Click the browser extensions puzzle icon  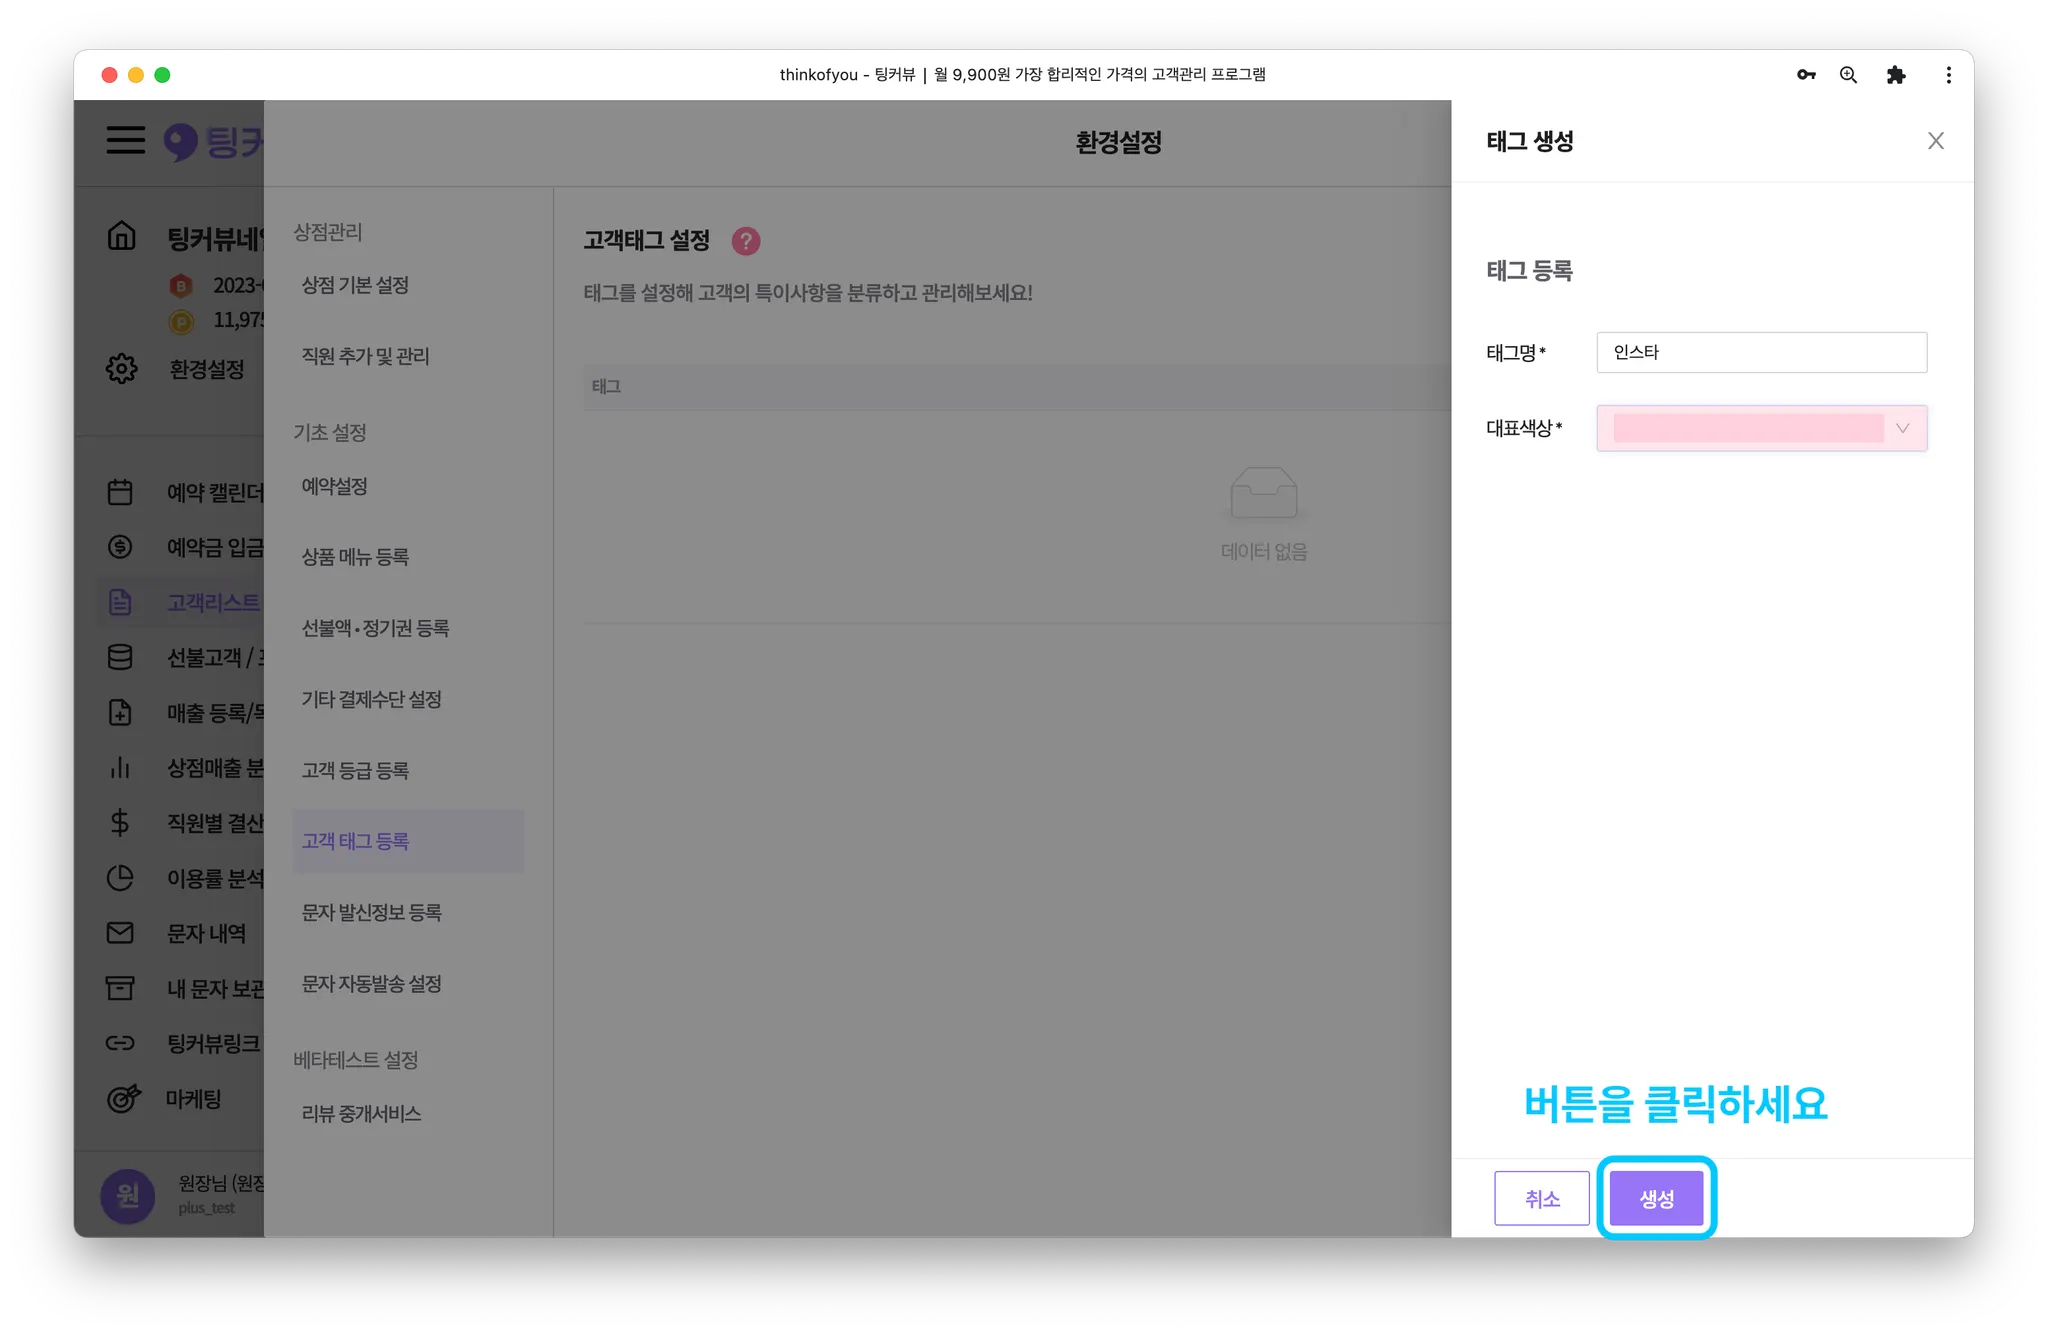1895,75
